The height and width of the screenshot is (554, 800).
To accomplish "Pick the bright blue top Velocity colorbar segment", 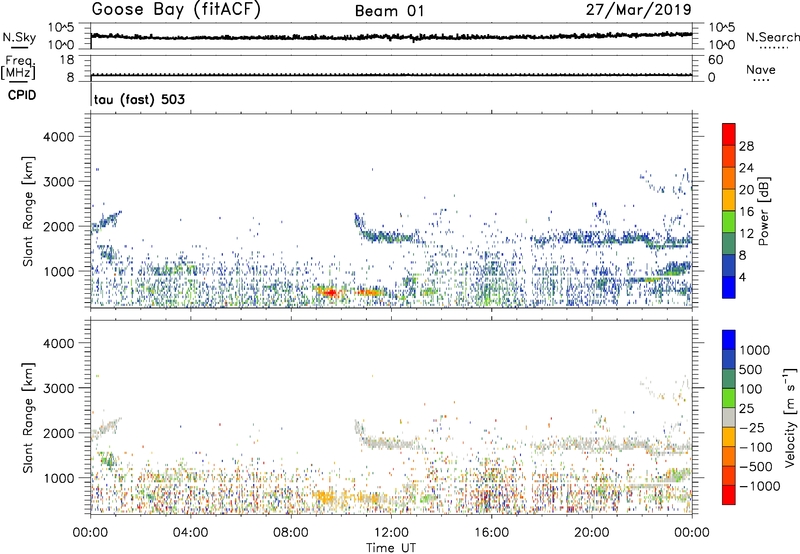I will (x=729, y=340).
